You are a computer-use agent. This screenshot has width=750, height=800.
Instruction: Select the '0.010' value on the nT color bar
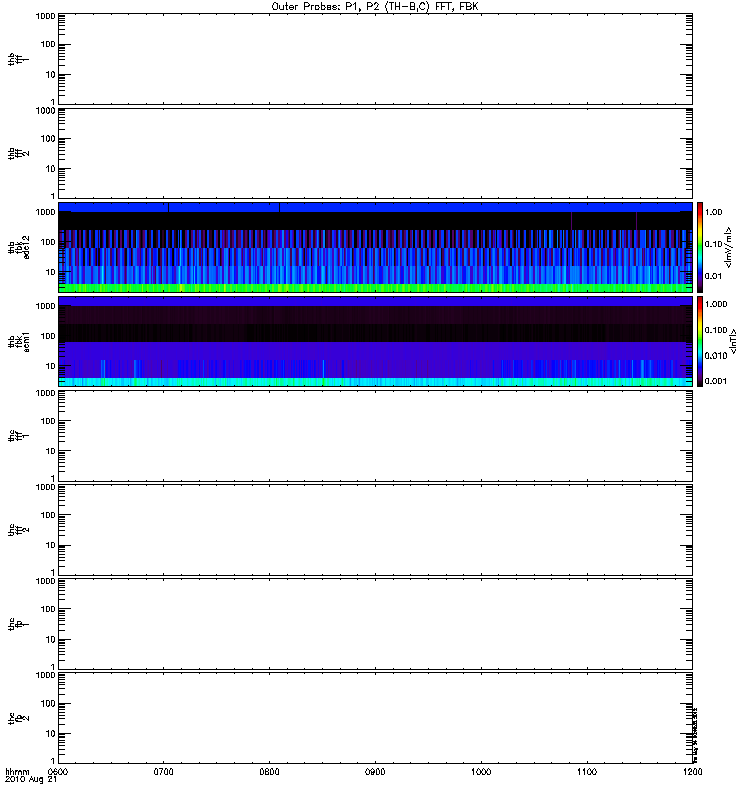click(716, 356)
